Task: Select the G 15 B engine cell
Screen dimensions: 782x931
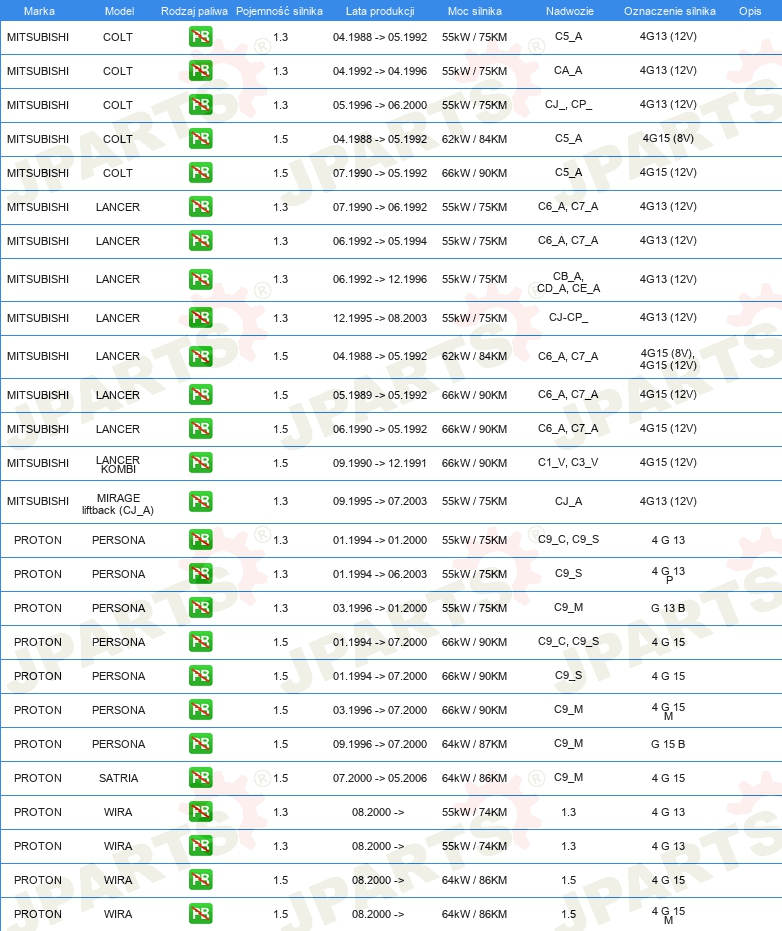Action: tap(668, 744)
